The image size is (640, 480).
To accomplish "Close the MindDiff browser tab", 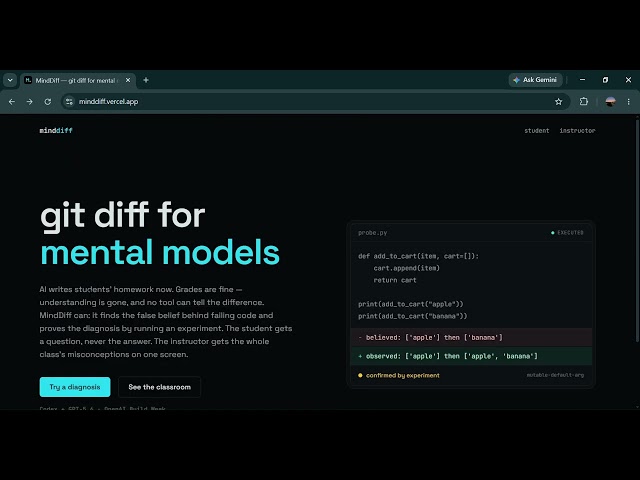I will coord(128,80).
